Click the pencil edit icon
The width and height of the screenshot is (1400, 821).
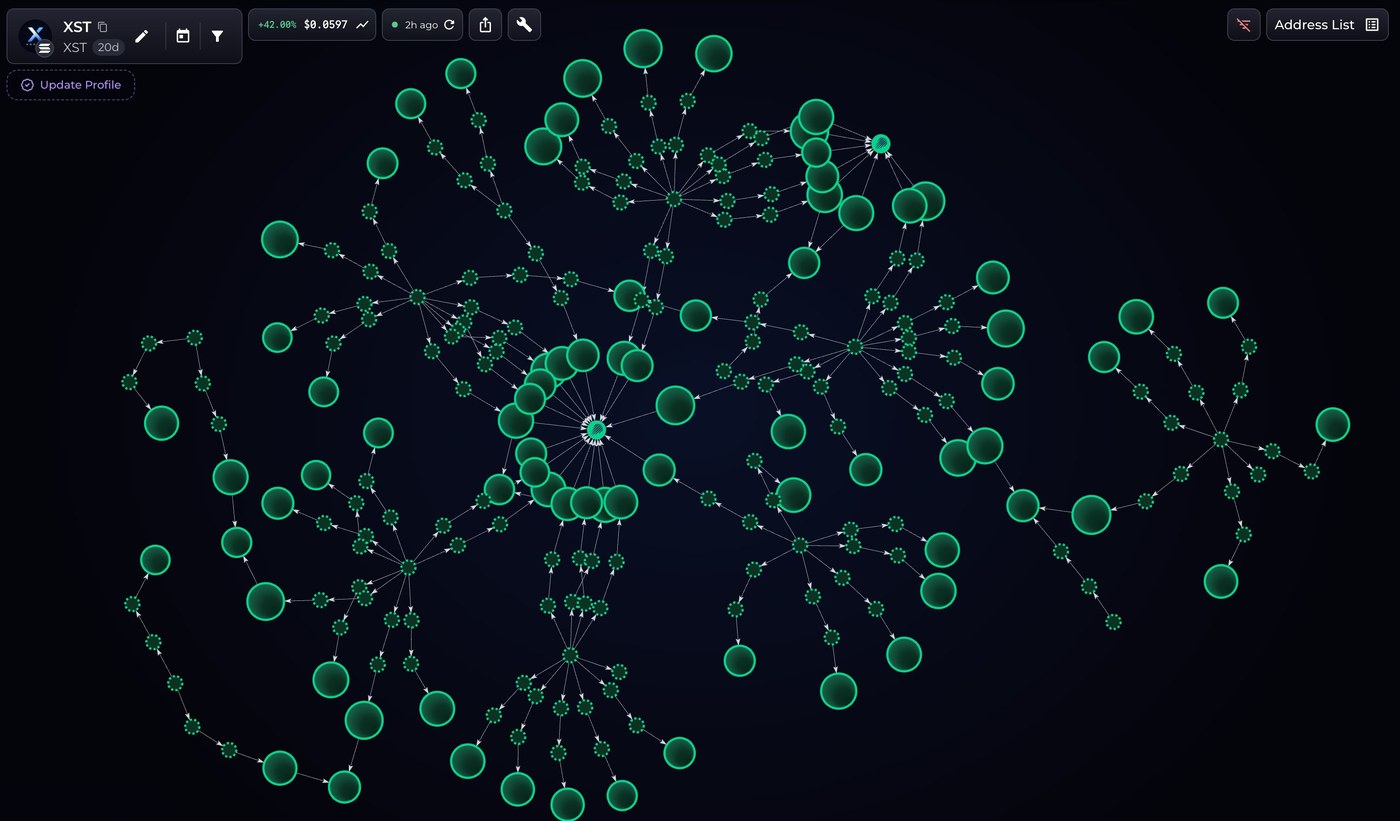[x=142, y=36]
